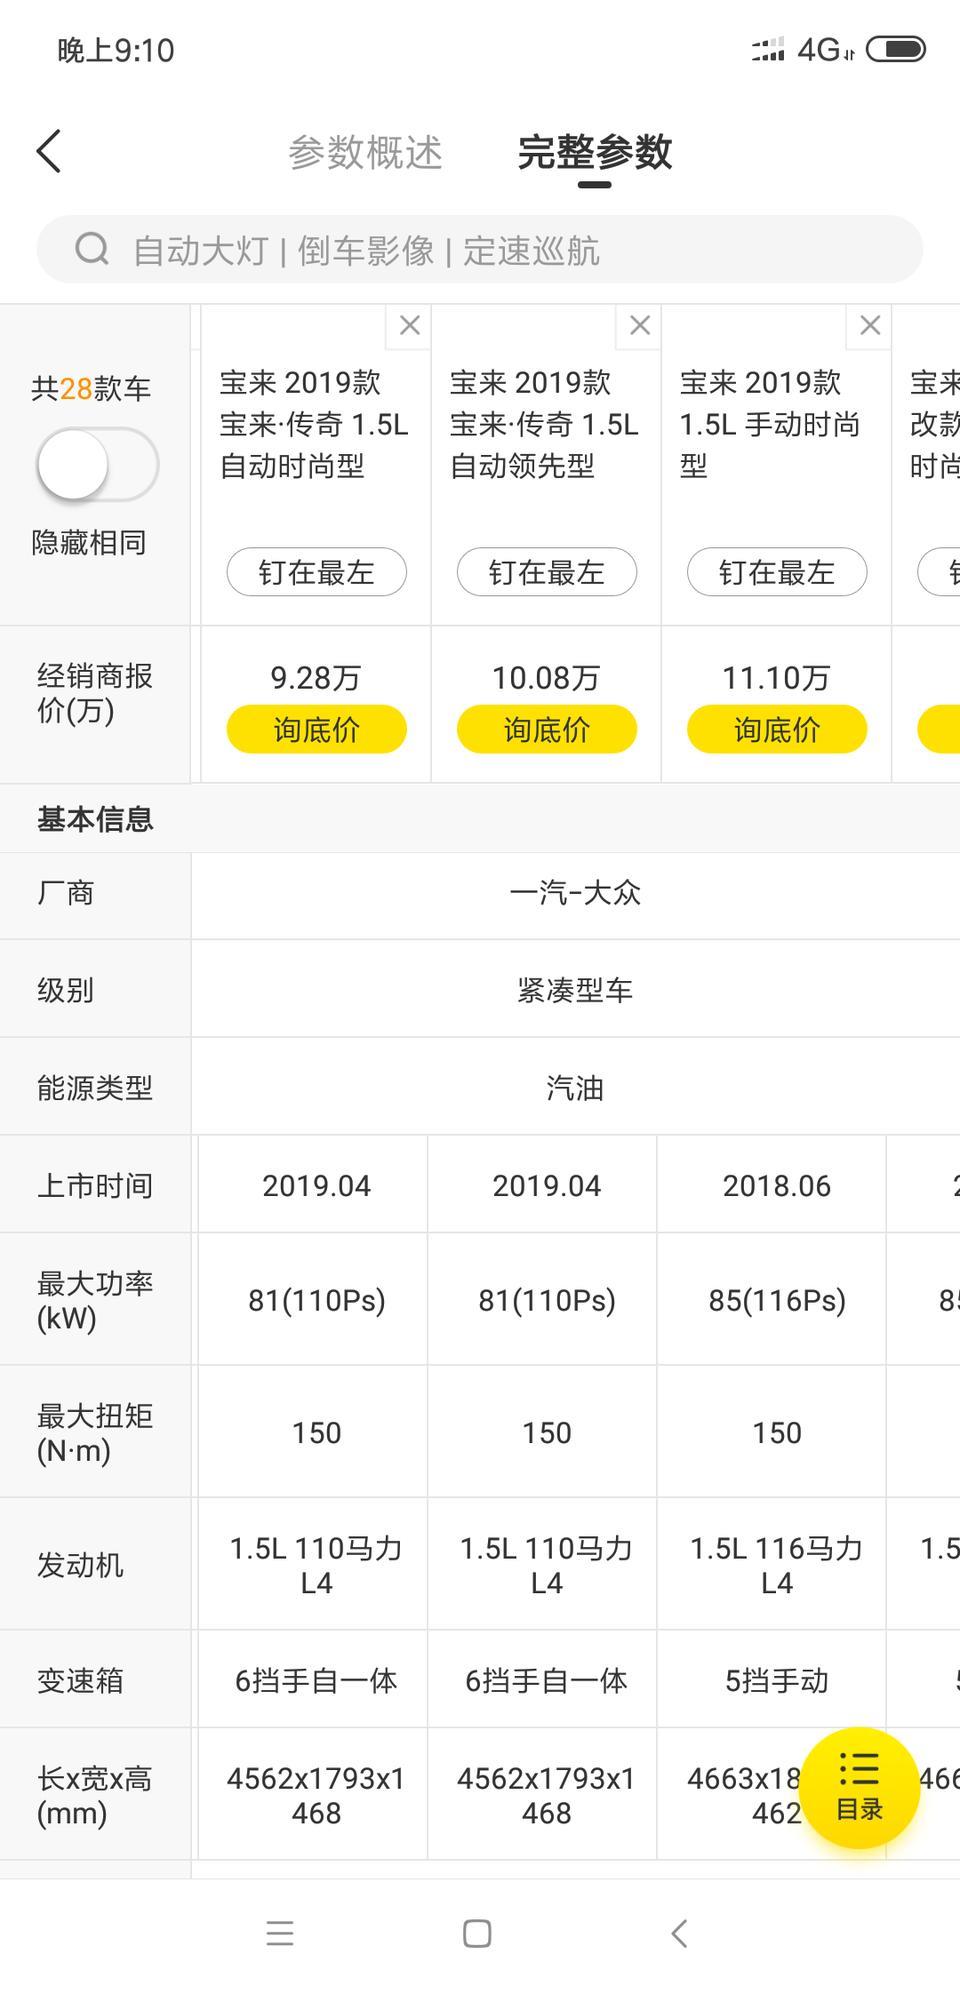Tap the 汽油 energy type value
The height and width of the screenshot is (1994, 960).
click(x=575, y=1088)
